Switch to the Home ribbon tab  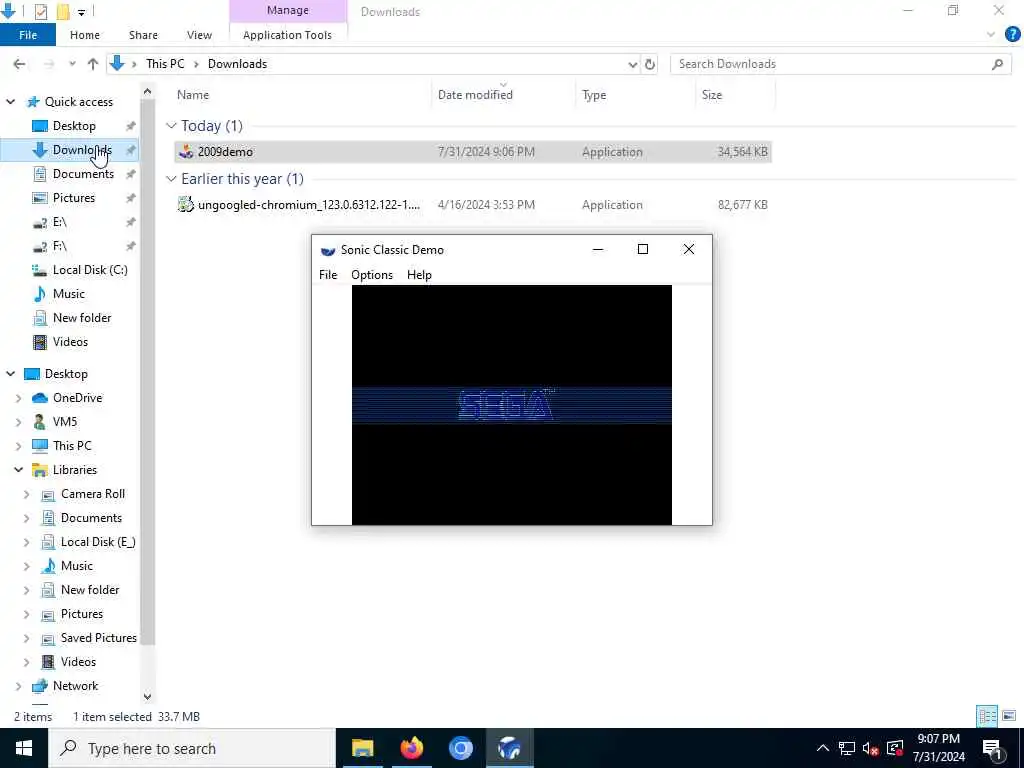click(x=85, y=35)
